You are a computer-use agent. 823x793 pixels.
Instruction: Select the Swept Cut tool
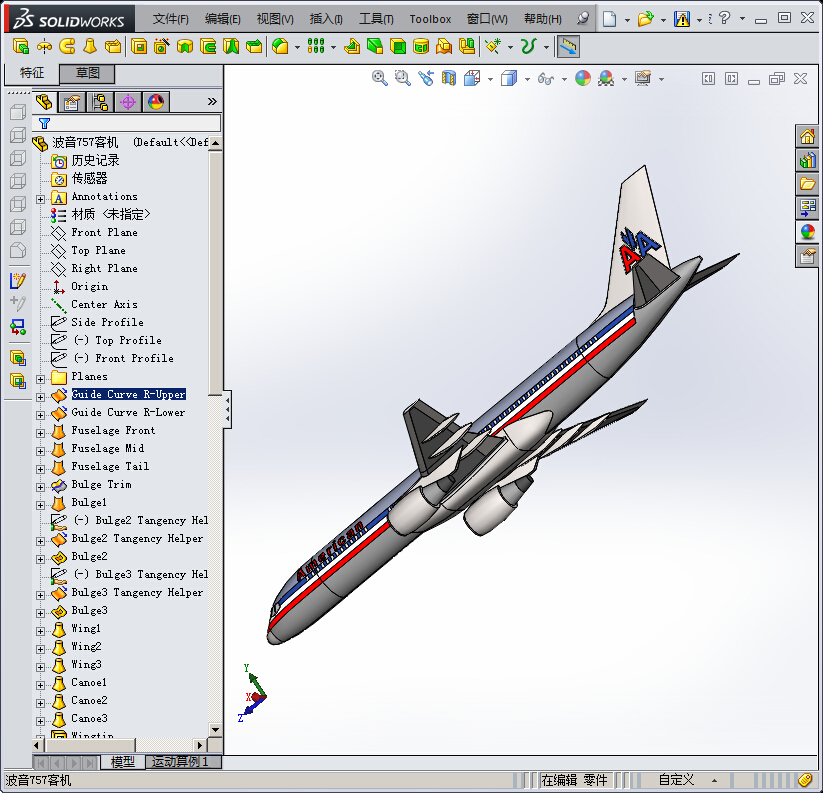click(208, 47)
